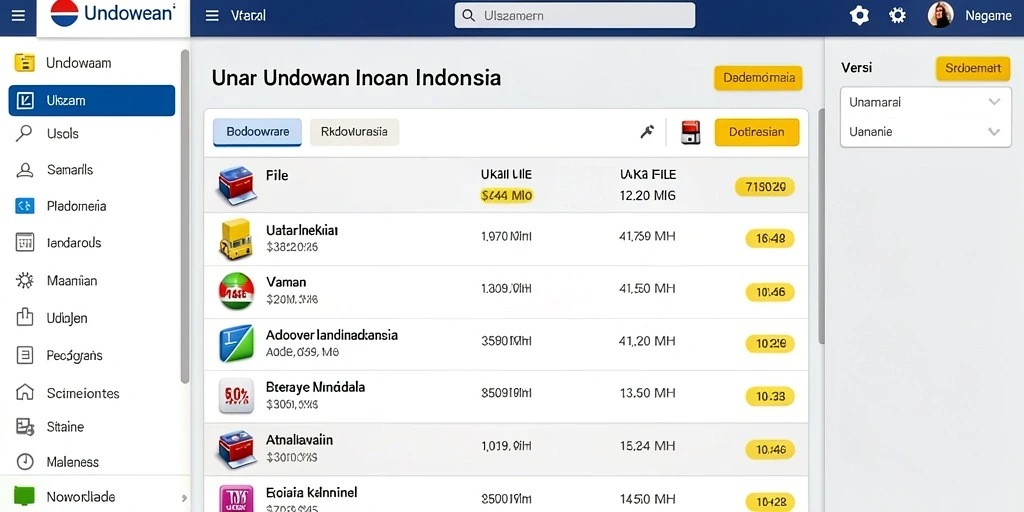The image size is (1024, 512).
Task: Click the 16:48 yellow badge
Action: tap(770, 239)
